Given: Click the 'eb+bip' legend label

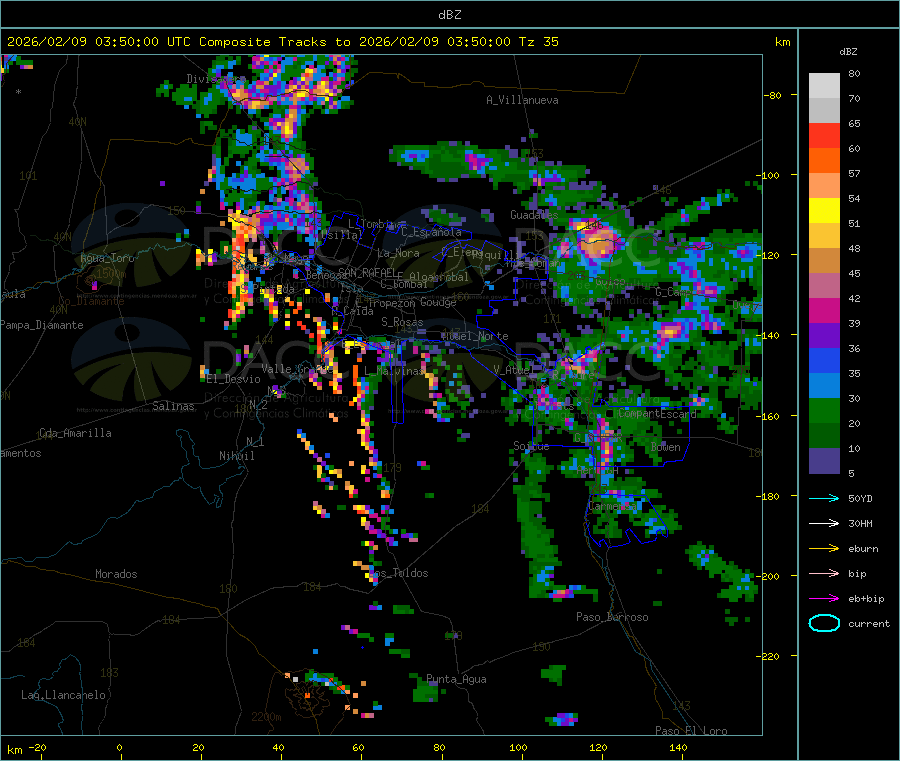Looking at the screenshot, I should coord(866,599).
